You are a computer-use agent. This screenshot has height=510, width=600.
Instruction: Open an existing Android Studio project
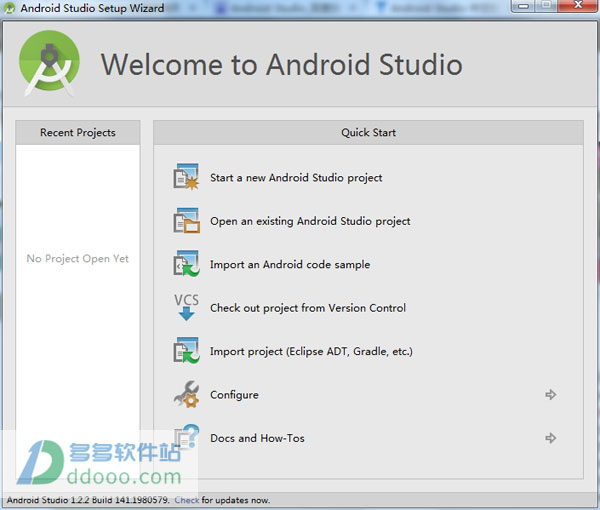(x=310, y=222)
